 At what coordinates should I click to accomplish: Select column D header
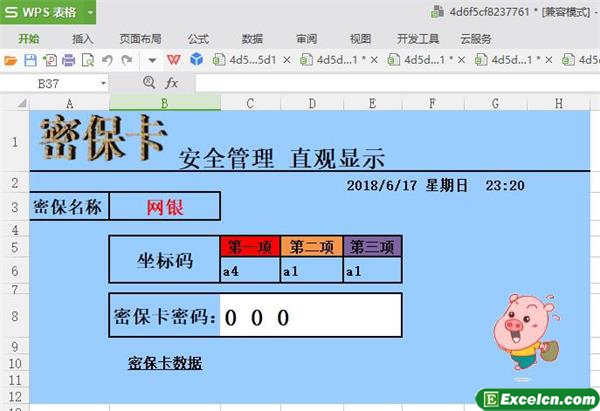pyautogui.click(x=312, y=103)
